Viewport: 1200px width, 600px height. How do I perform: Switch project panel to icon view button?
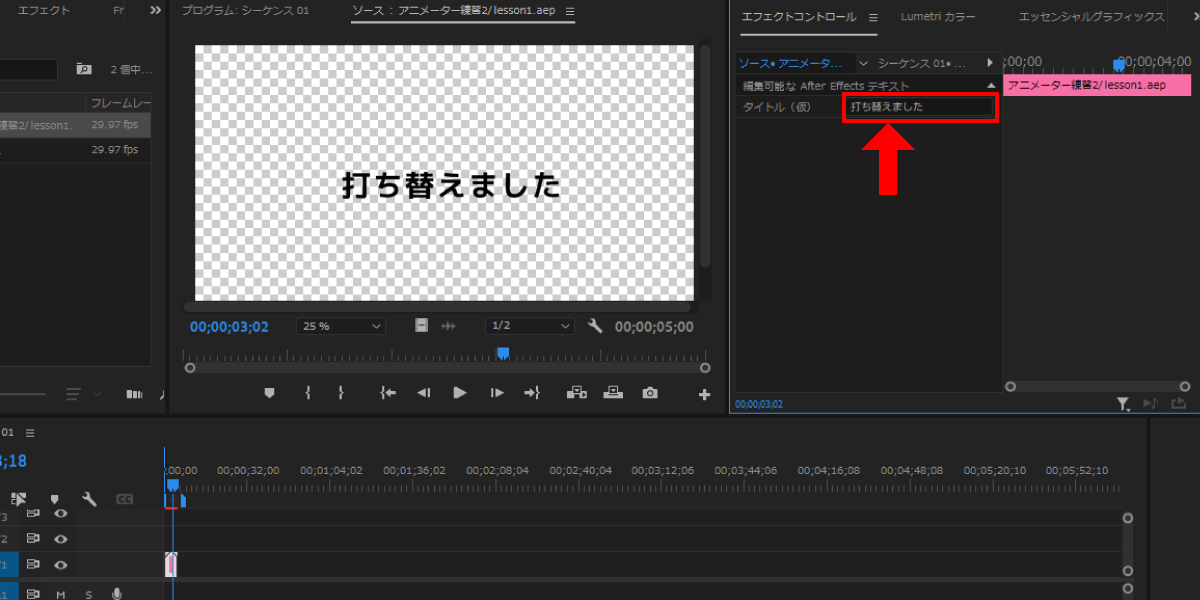(x=134, y=394)
